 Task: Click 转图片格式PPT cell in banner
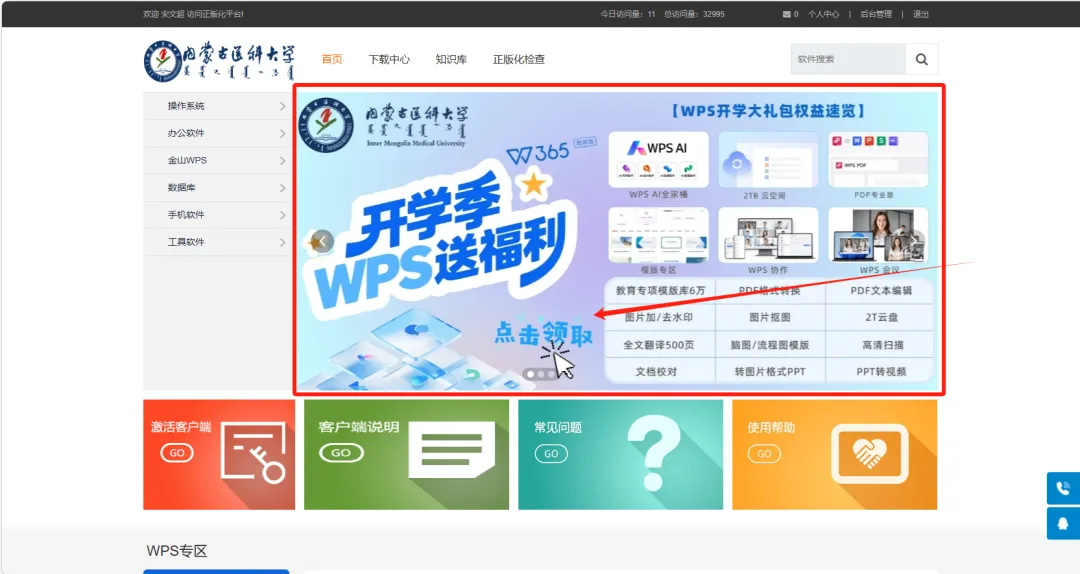[x=770, y=371]
